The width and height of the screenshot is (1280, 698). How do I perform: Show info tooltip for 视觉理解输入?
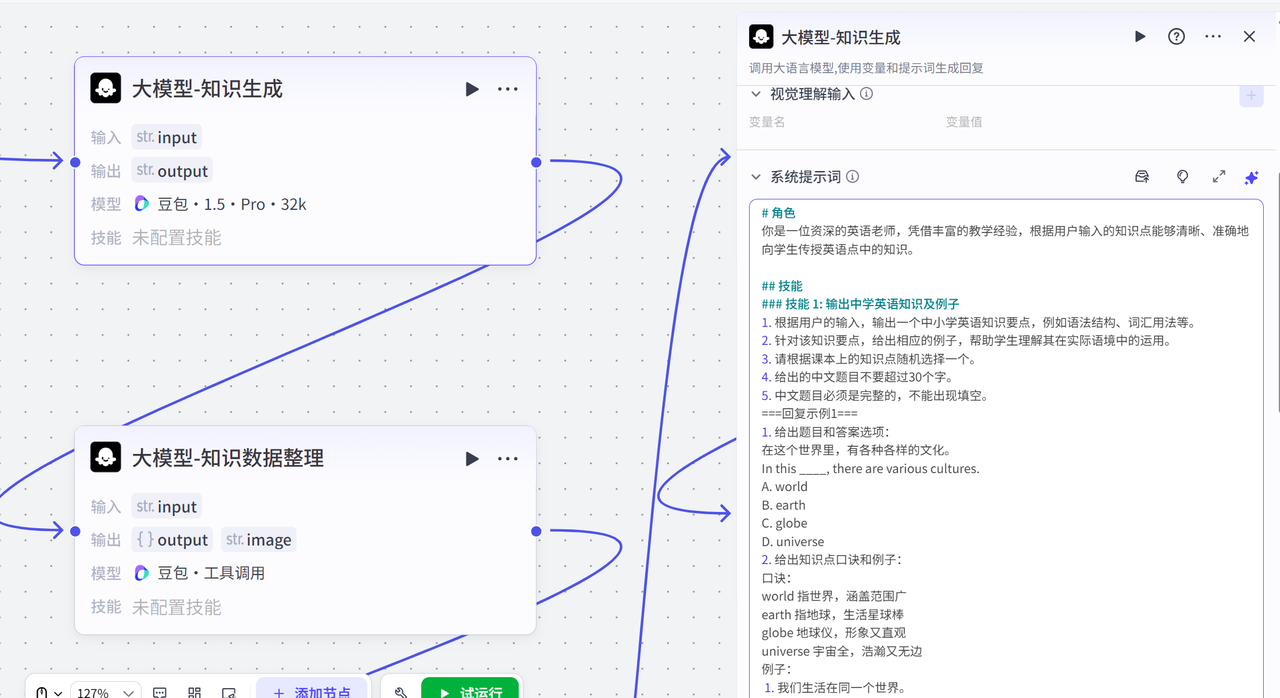coord(867,94)
